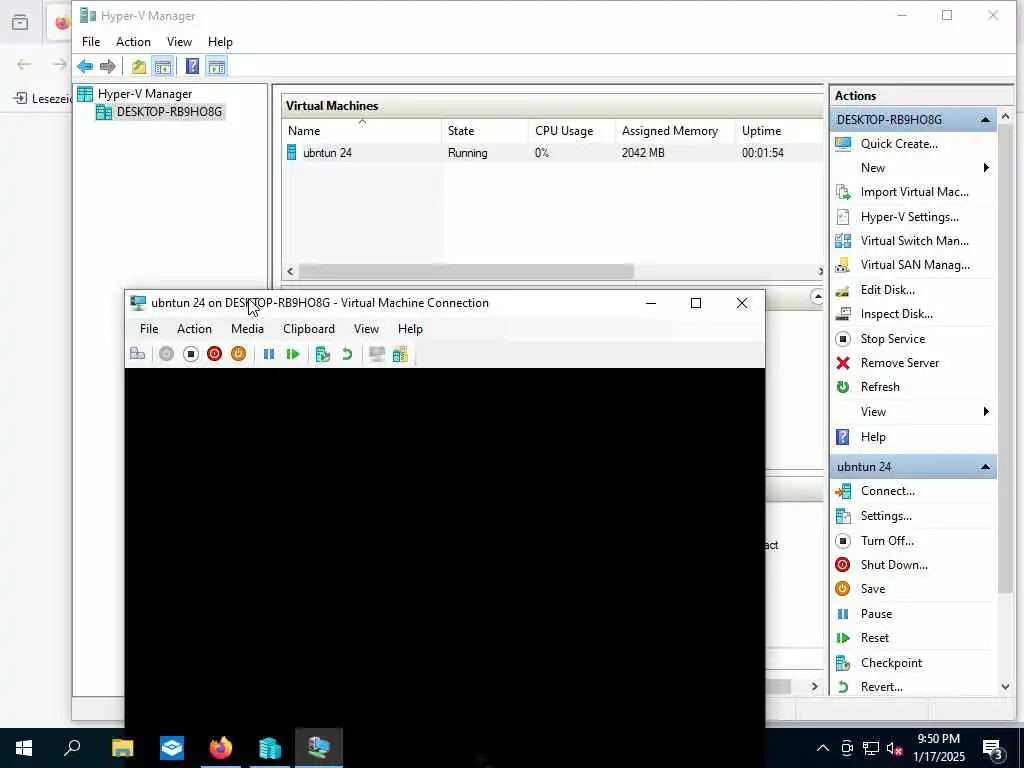Click Stop Service action
The height and width of the screenshot is (768, 1024).
tap(892, 339)
